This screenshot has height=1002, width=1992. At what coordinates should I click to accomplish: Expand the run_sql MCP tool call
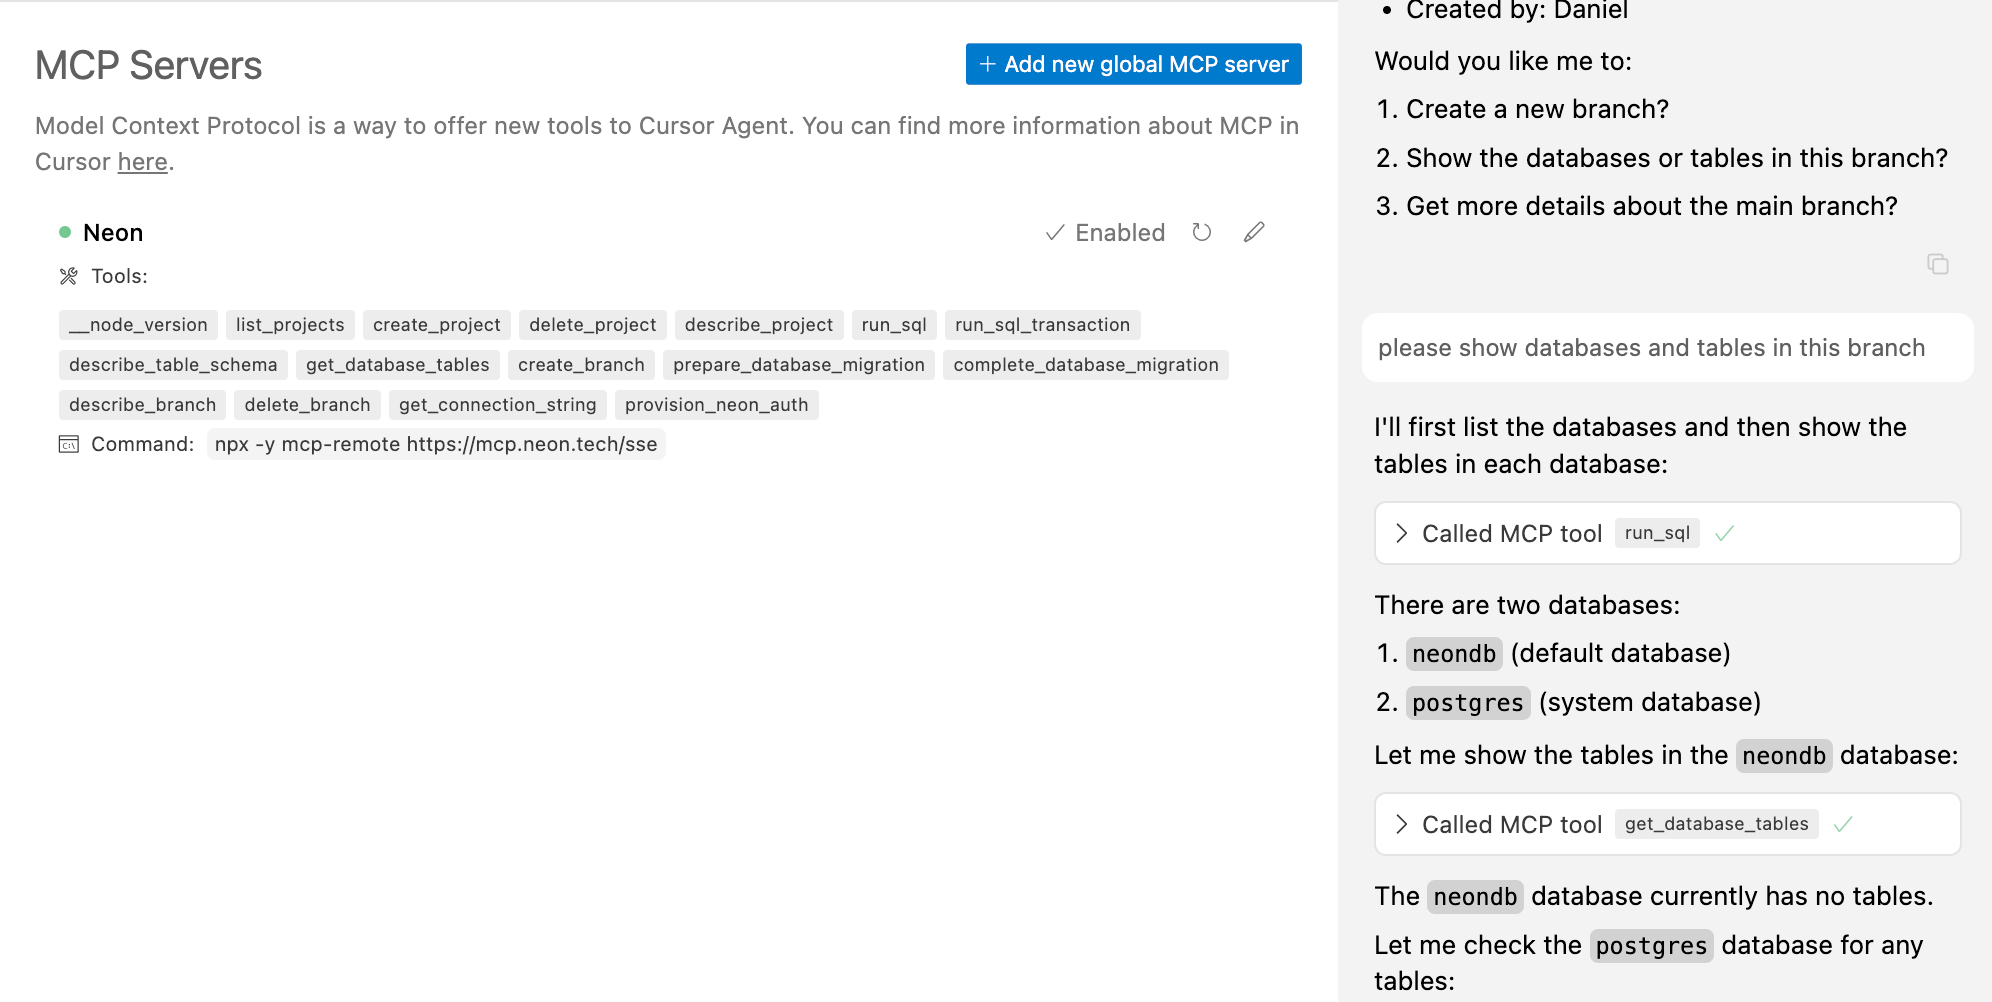[x=1402, y=533]
